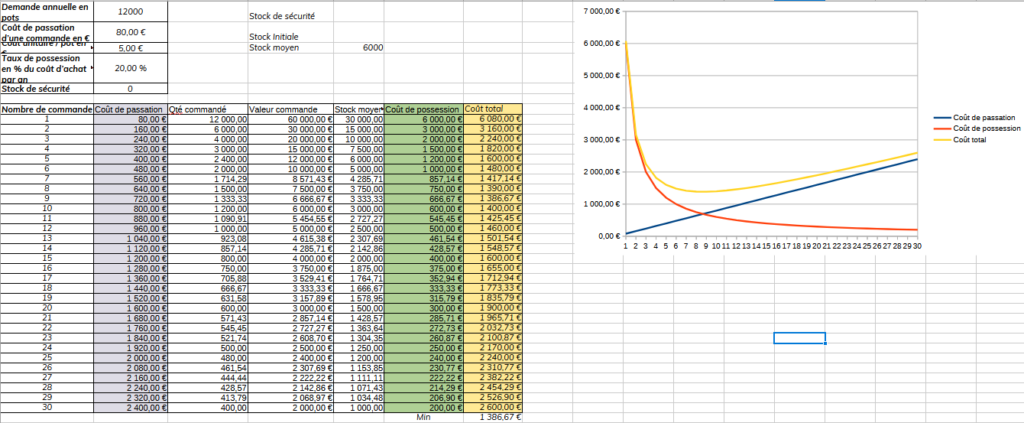Select the 'Min' label cell below the table
This screenshot has width=1024, height=423.
point(424,417)
